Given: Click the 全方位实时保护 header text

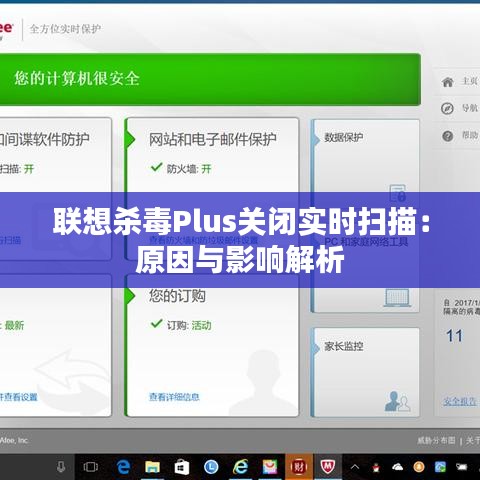Looking at the screenshot, I should tap(65, 29).
